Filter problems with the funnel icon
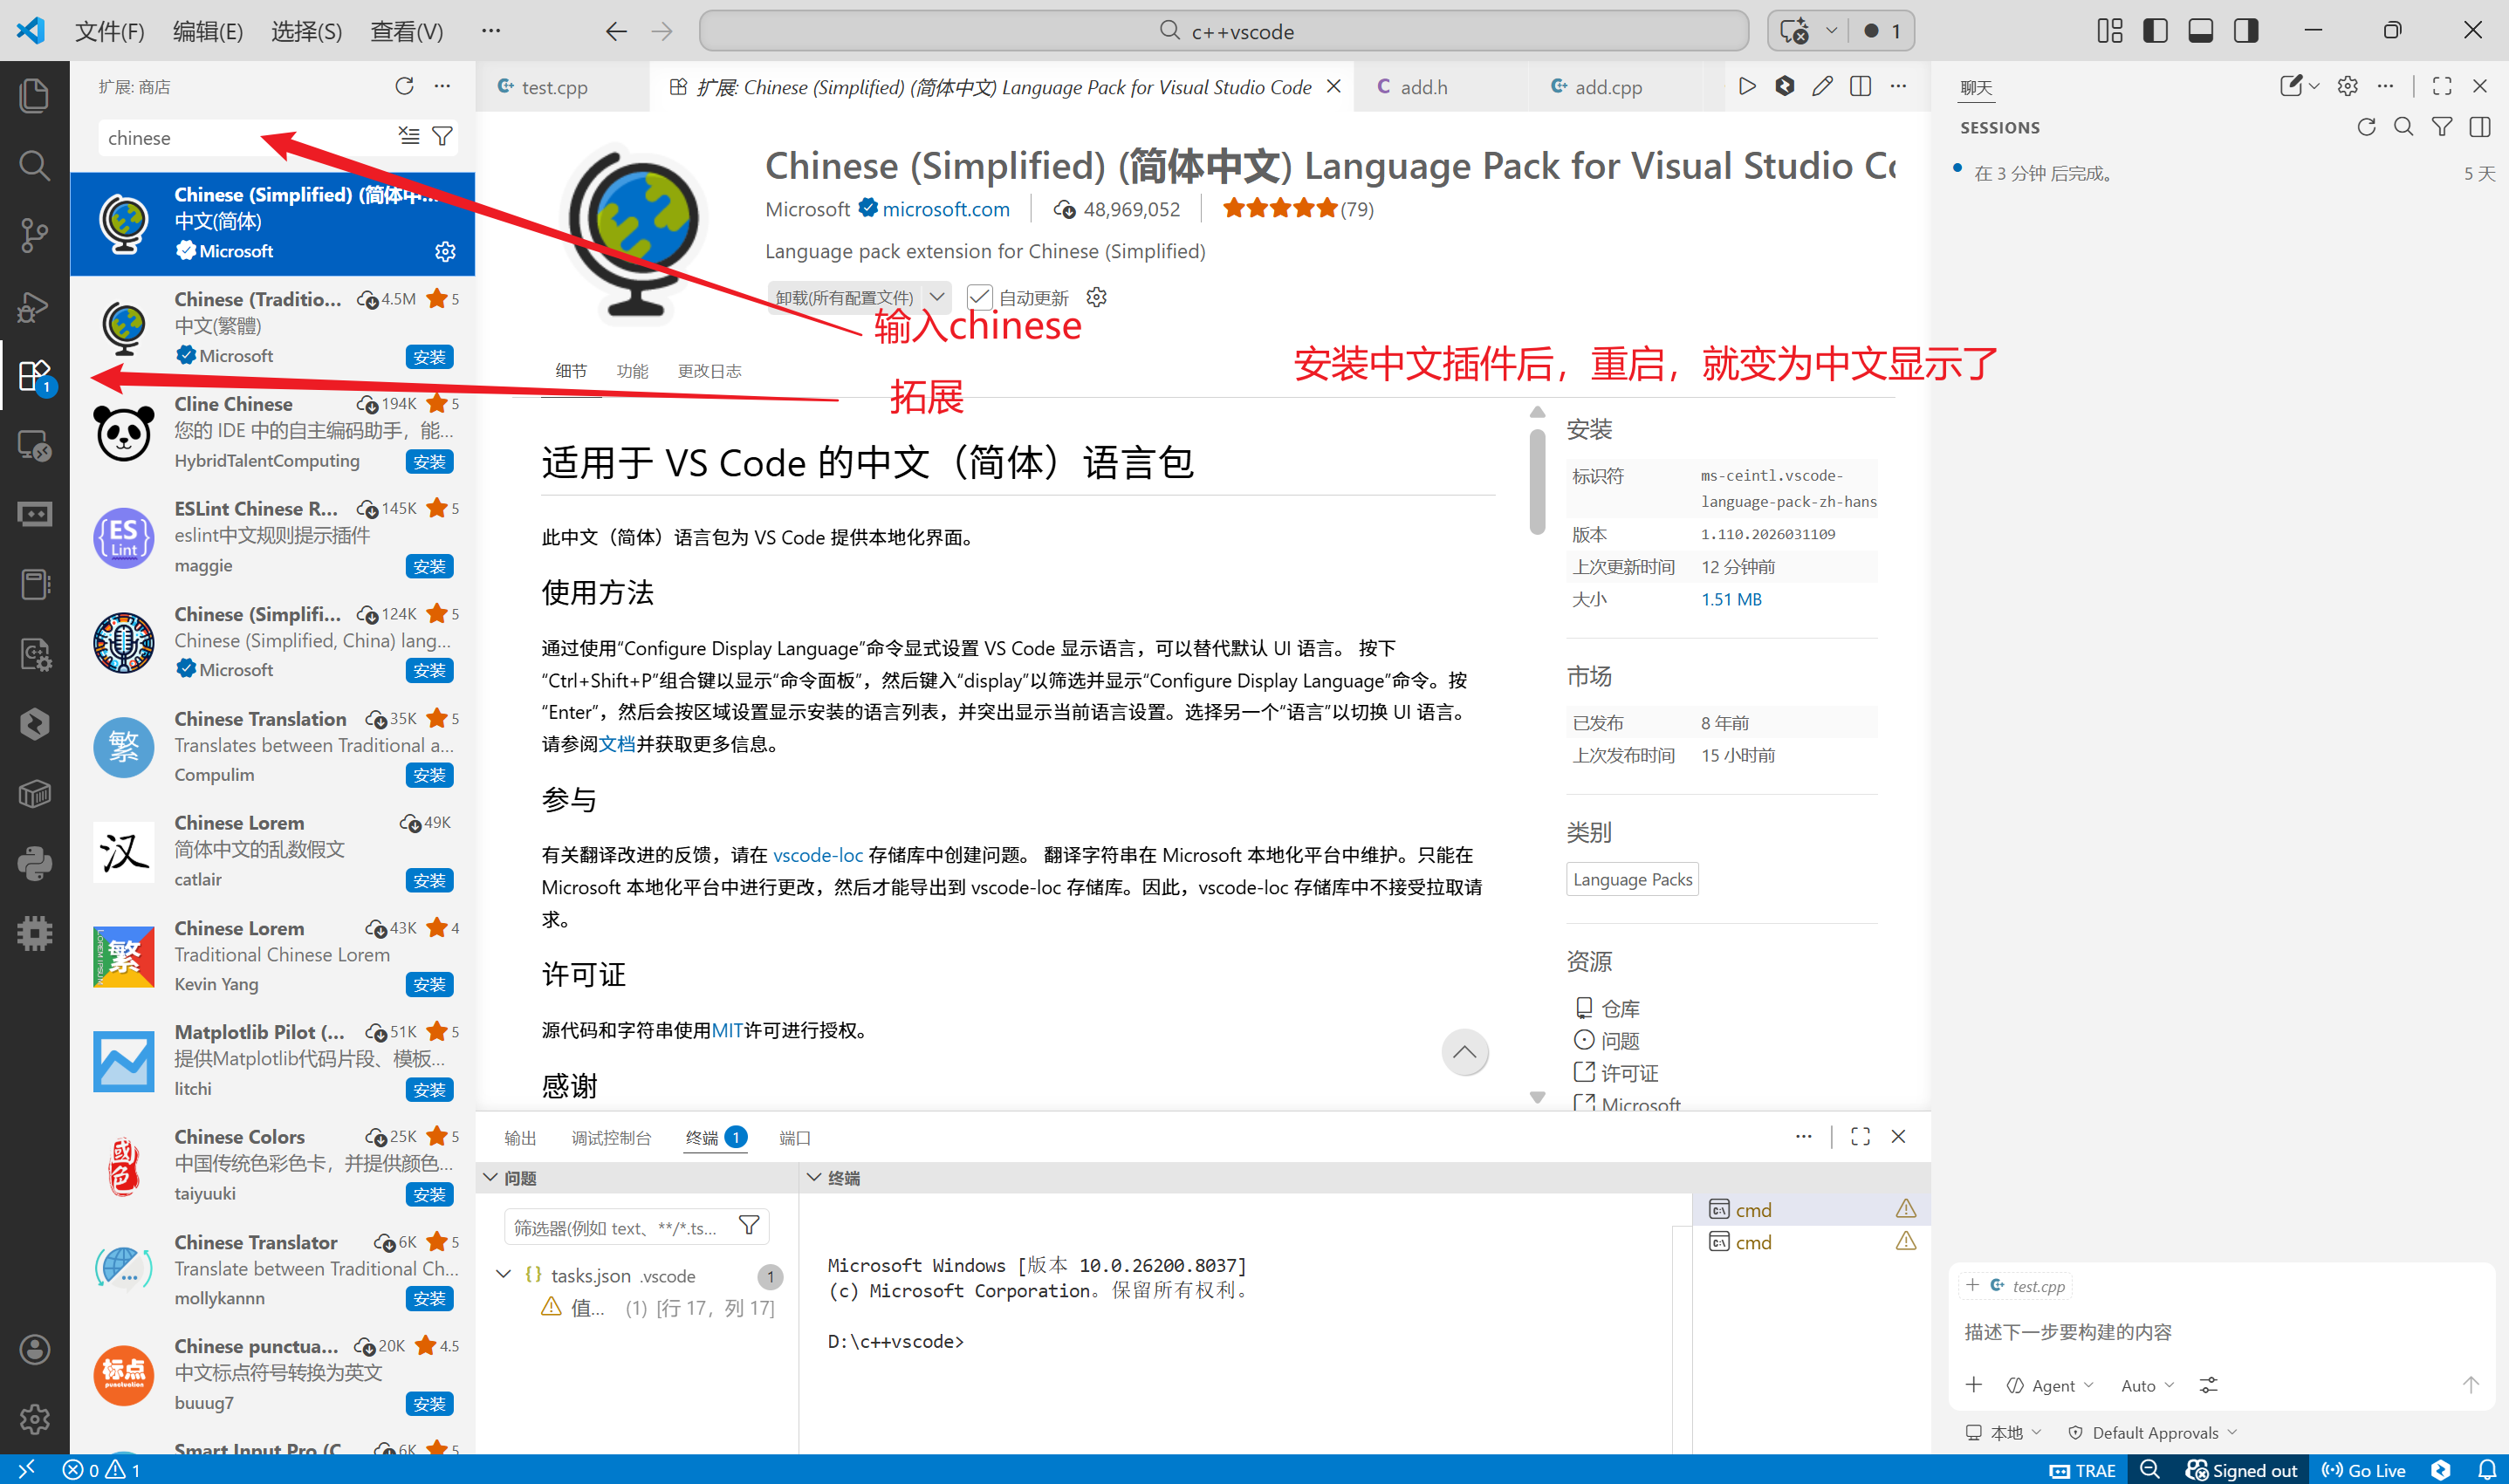Viewport: 2509px width, 1484px height. coord(749,1225)
